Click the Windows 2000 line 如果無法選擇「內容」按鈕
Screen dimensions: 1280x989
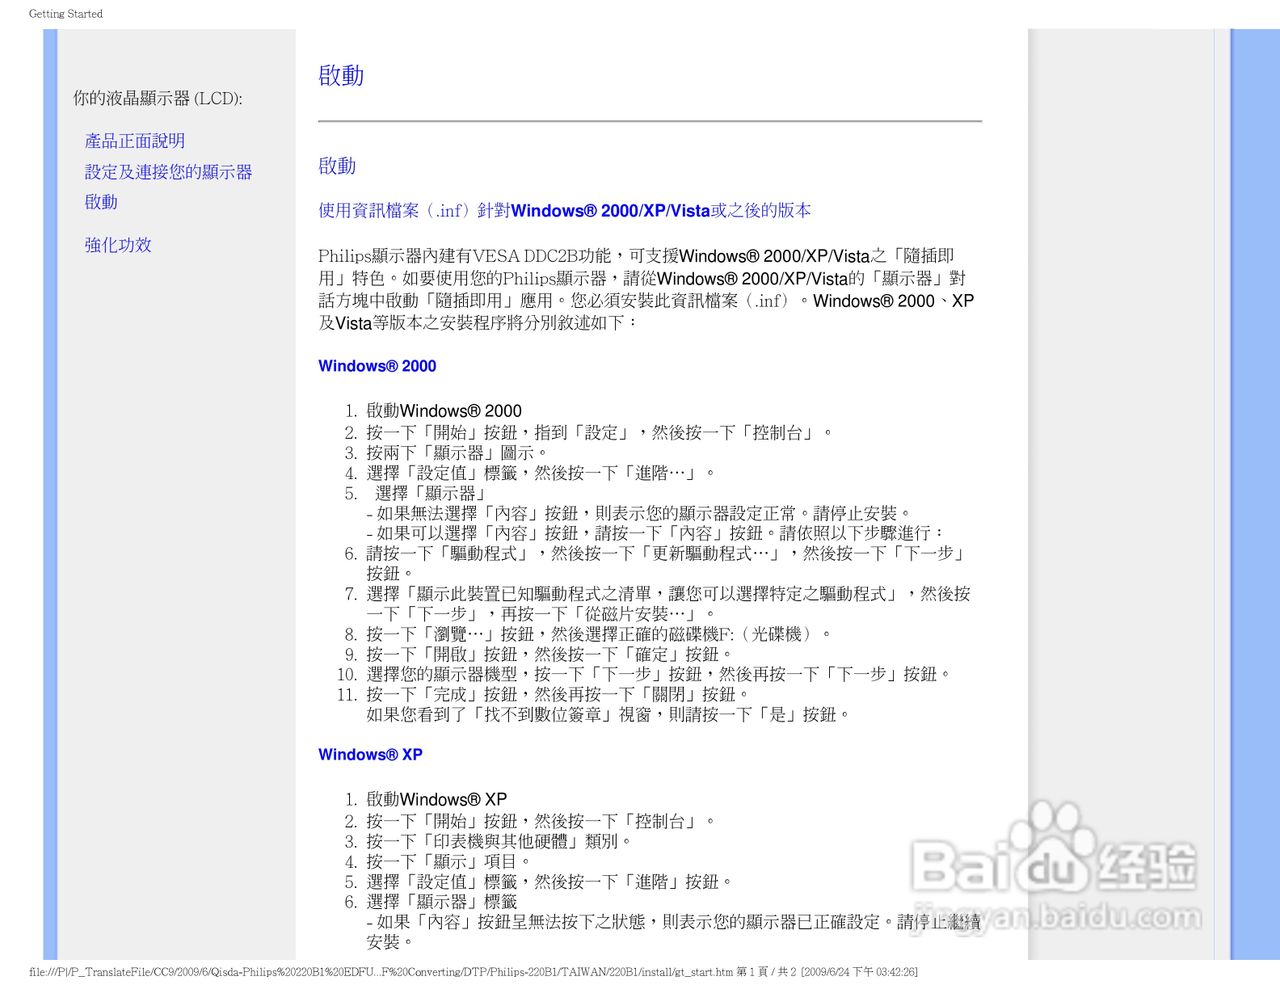[639, 513]
